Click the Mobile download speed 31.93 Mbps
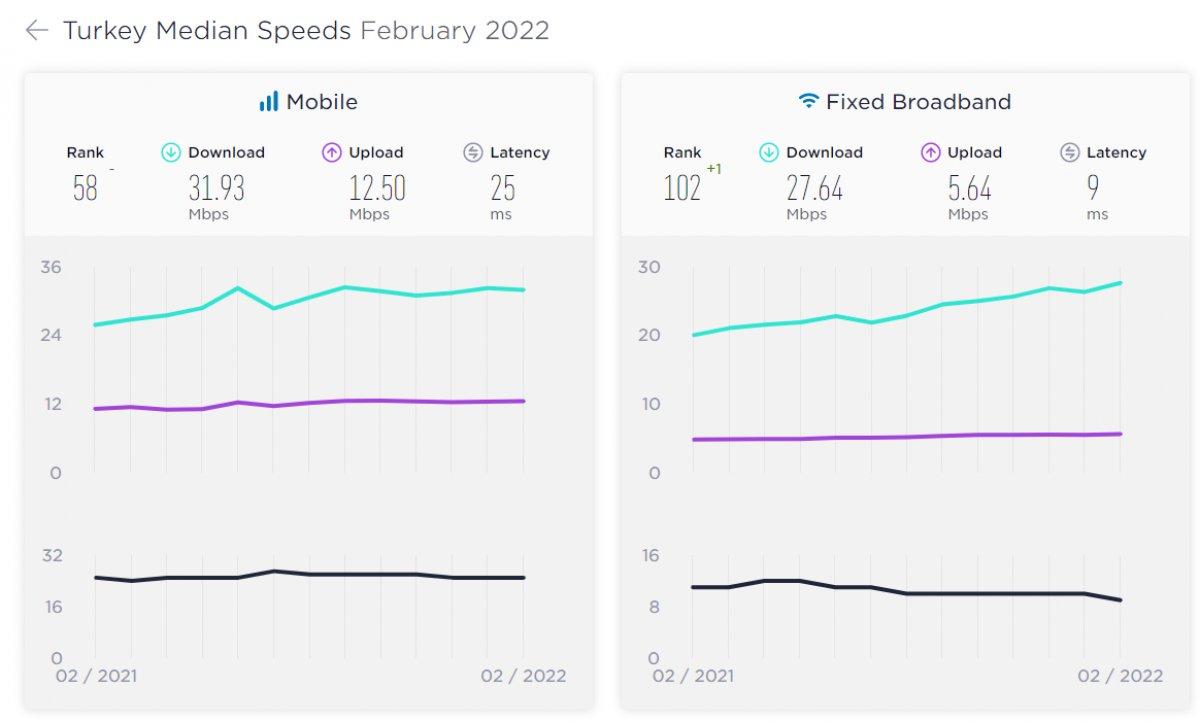1200x723 pixels. point(216,188)
